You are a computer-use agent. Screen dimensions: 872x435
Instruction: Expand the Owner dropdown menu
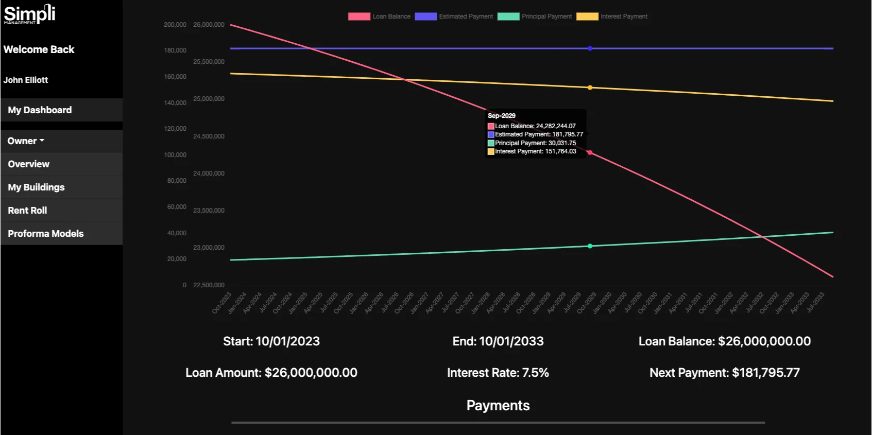click(x=26, y=141)
